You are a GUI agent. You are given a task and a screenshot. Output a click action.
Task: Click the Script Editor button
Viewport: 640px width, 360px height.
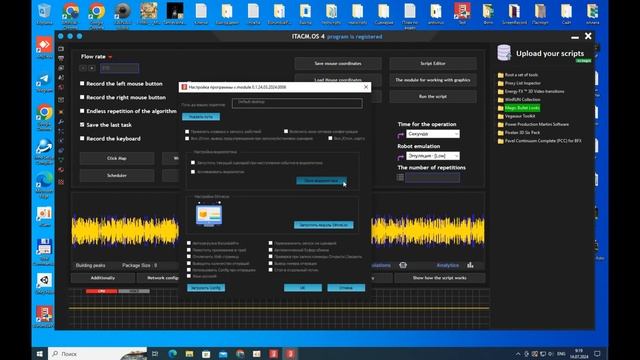pyautogui.click(x=433, y=63)
